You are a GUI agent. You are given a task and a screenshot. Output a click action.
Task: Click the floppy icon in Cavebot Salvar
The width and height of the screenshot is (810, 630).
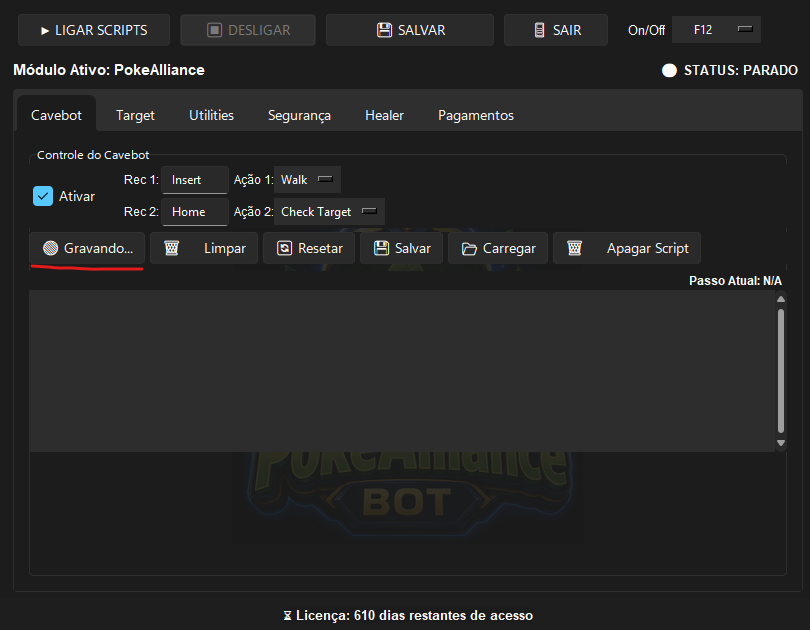pyautogui.click(x=381, y=248)
